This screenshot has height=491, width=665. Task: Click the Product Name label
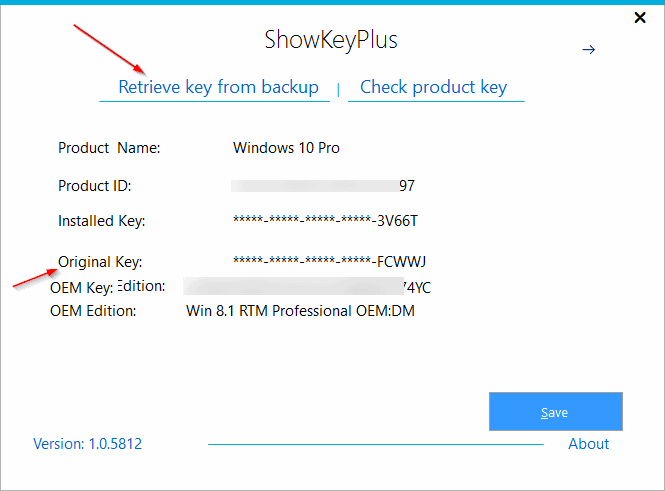click(109, 148)
